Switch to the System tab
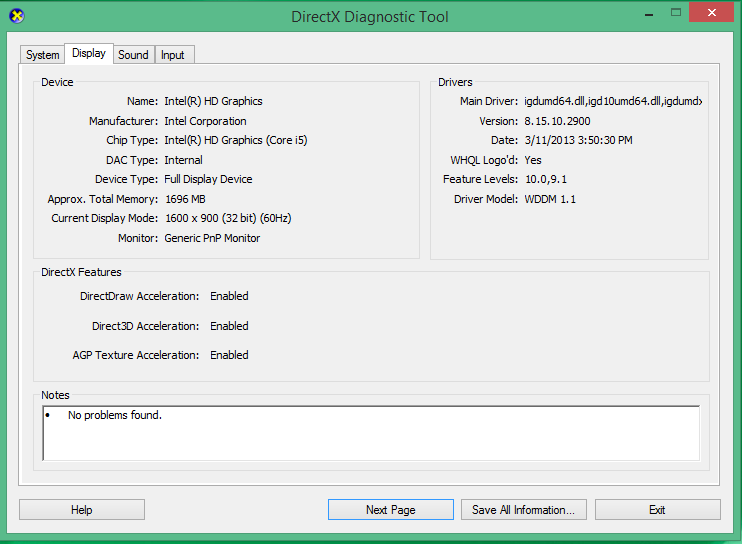Image resolution: width=742 pixels, height=544 pixels. [x=43, y=55]
